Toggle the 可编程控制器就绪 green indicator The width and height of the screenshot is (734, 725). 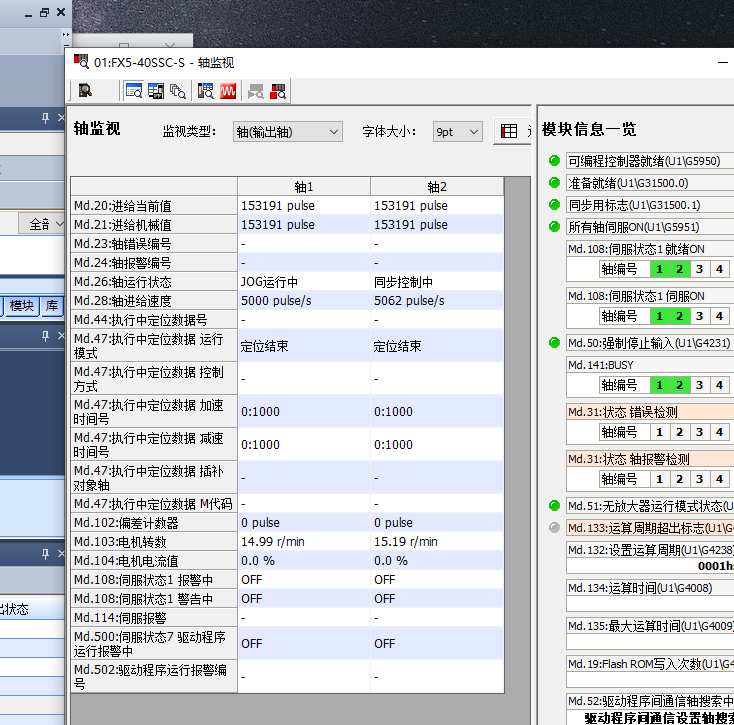tap(554, 161)
